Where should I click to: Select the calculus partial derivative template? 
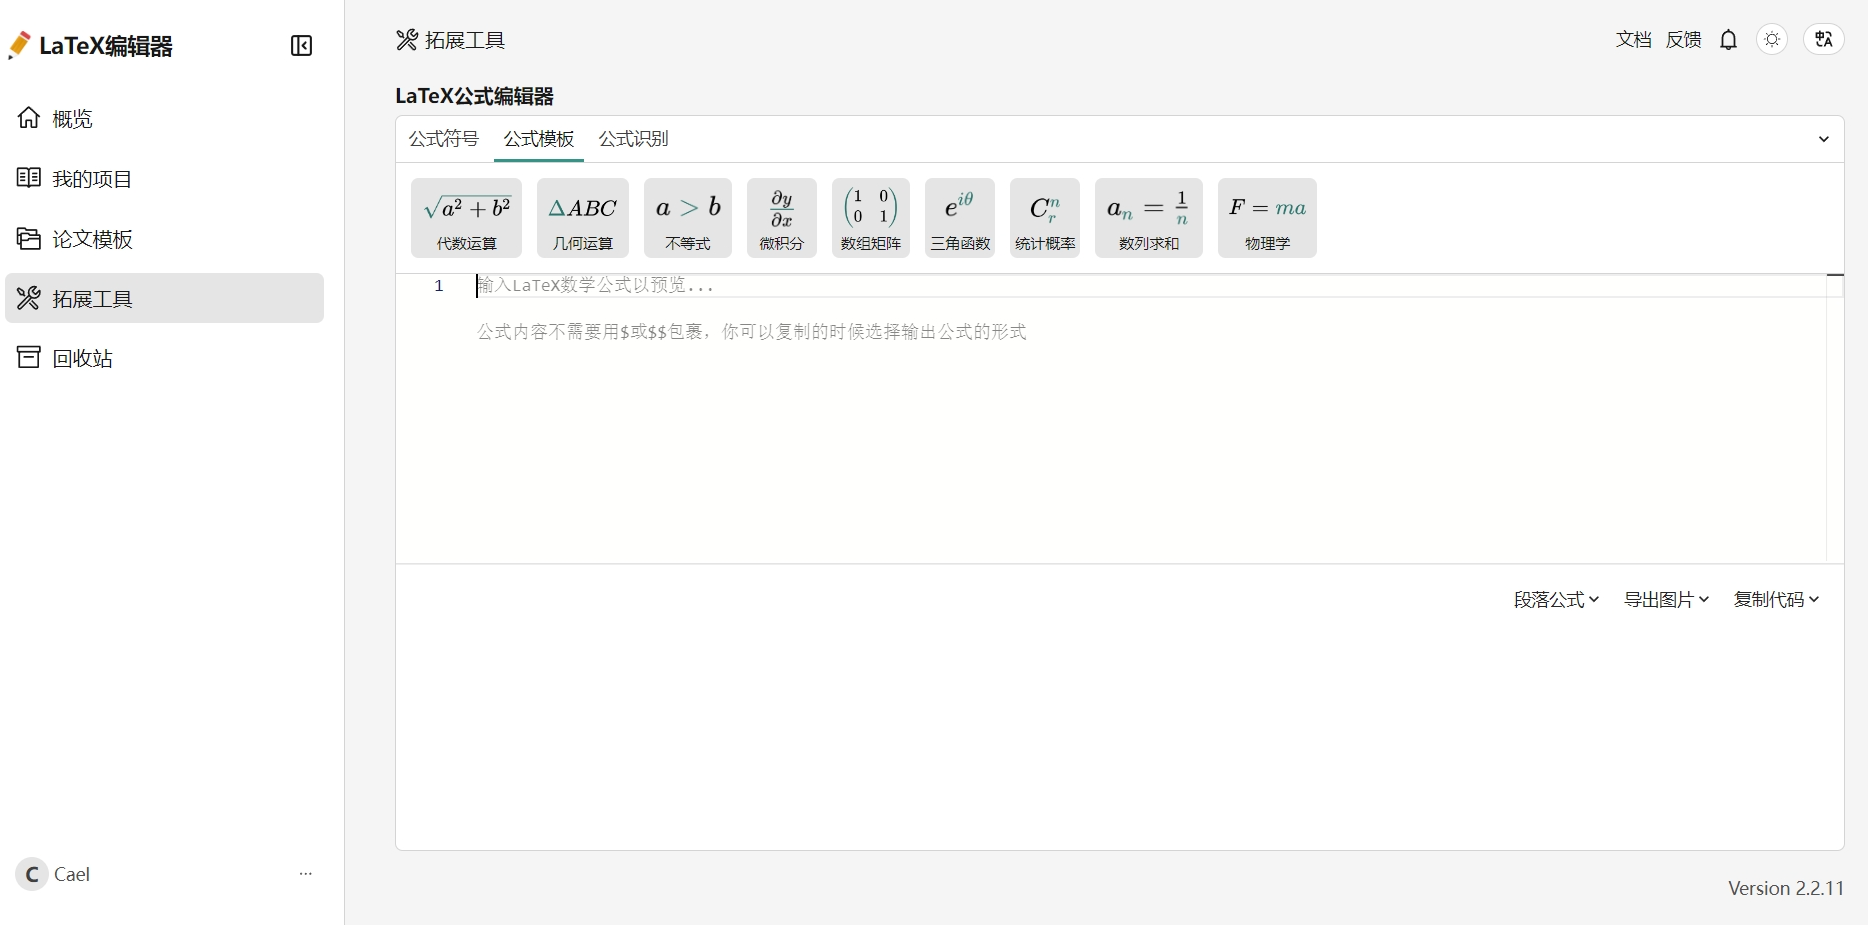[781, 218]
